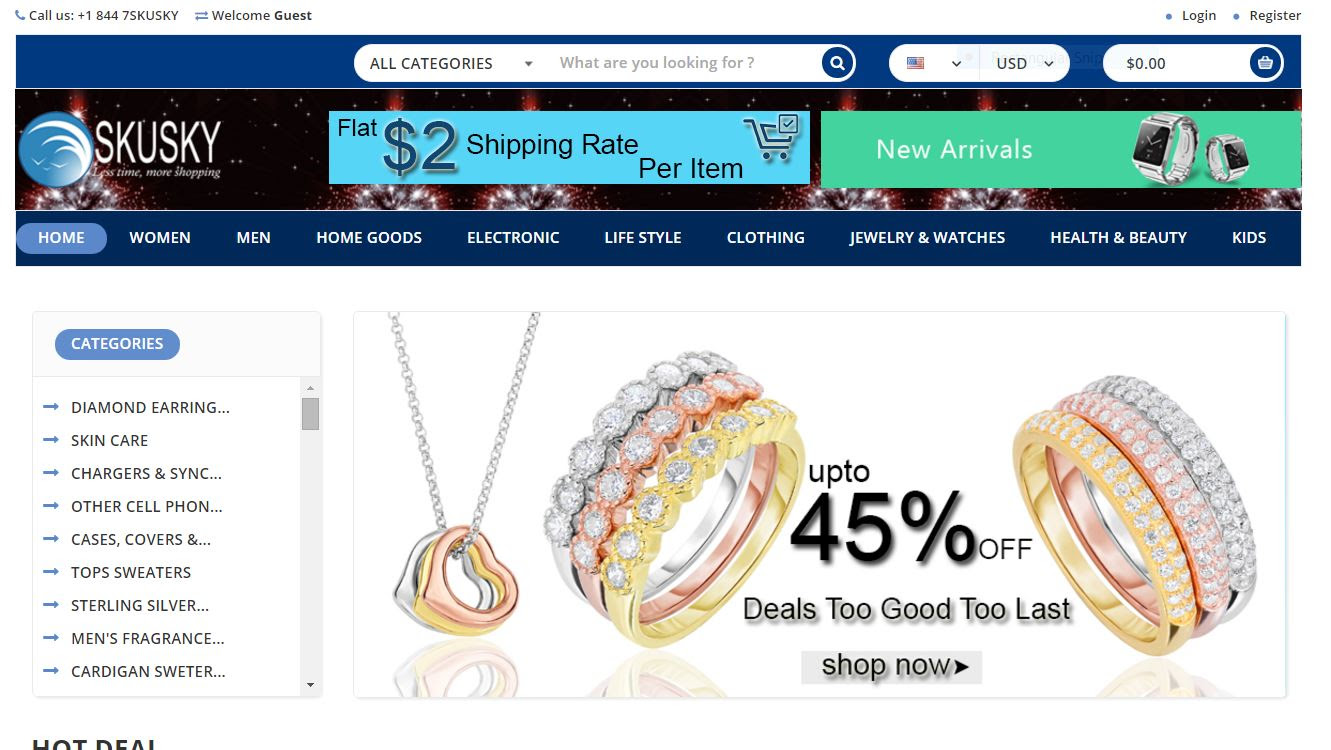Select the ELECTRONIC menu item
Viewport: 1331px width, 750px height.
tap(513, 238)
